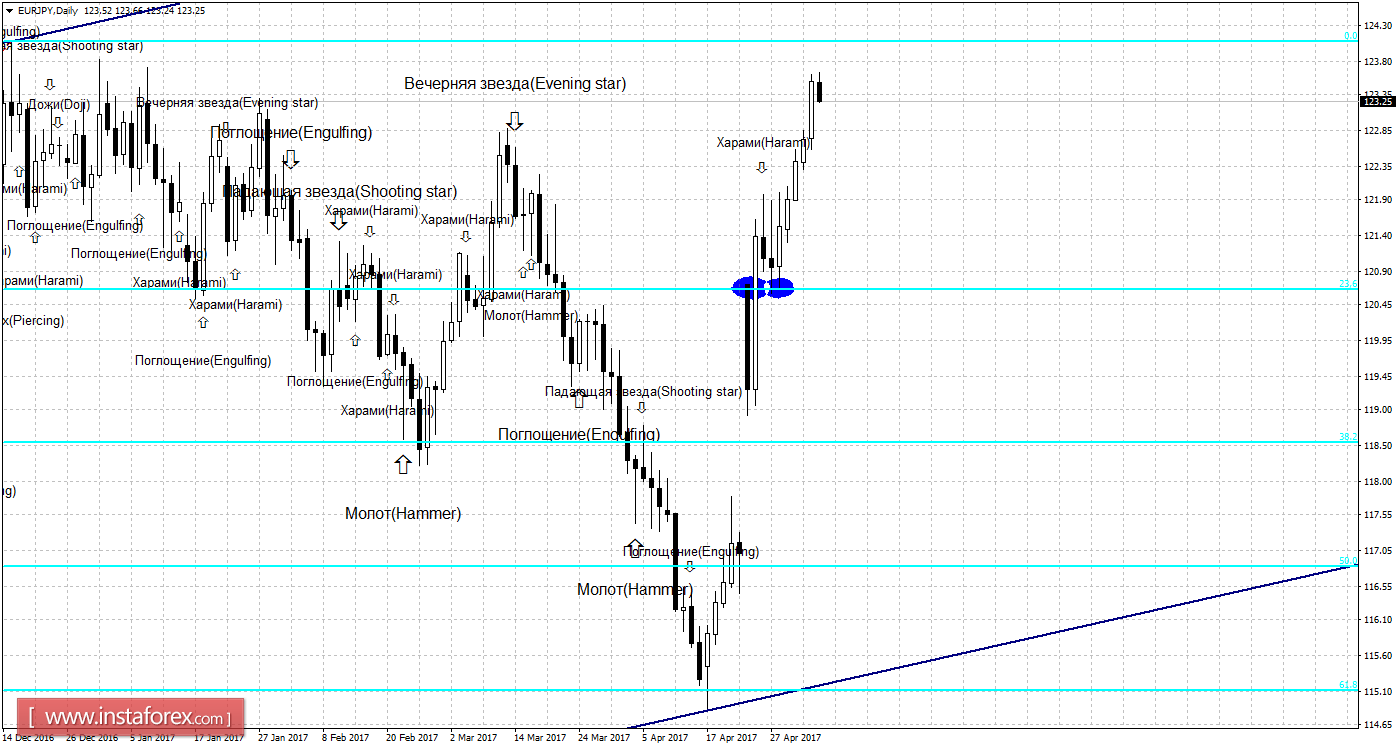Select the 38.2 Fibonacci level label
Viewport: 1398px width, 749px height.
(x=1348, y=437)
